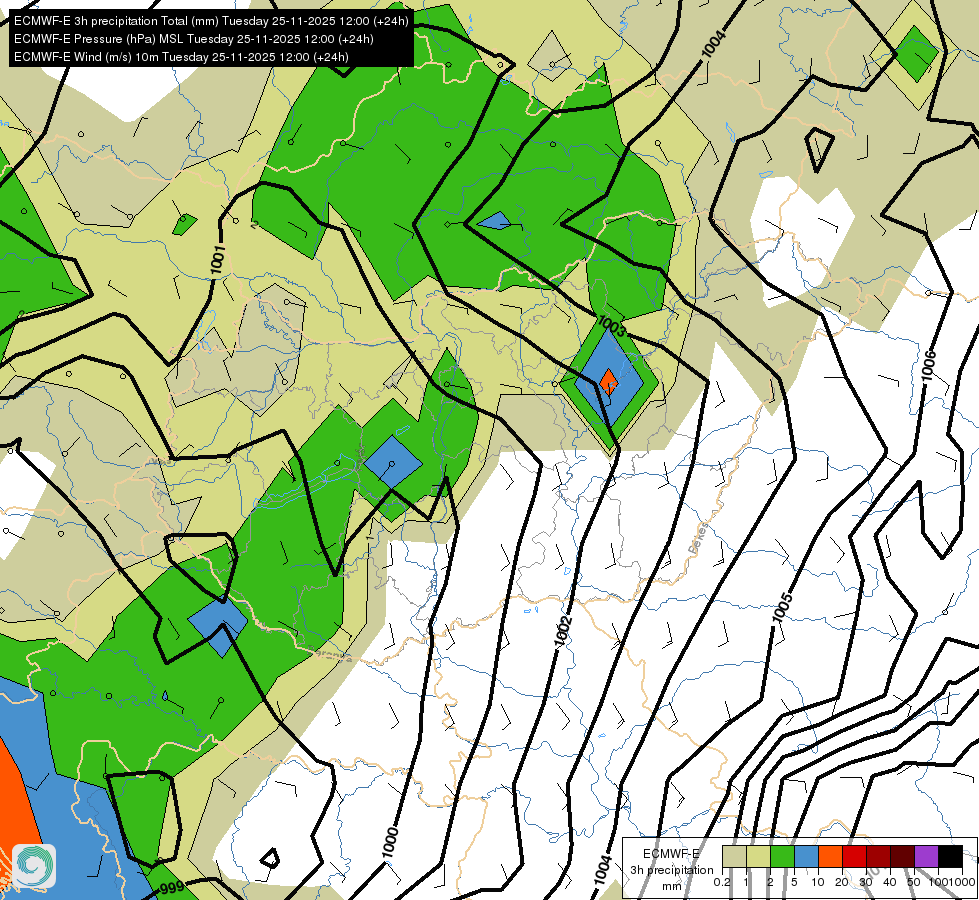Click the 1003 isobar label
The height and width of the screenshot is (900, 979).
click(611, 326)
